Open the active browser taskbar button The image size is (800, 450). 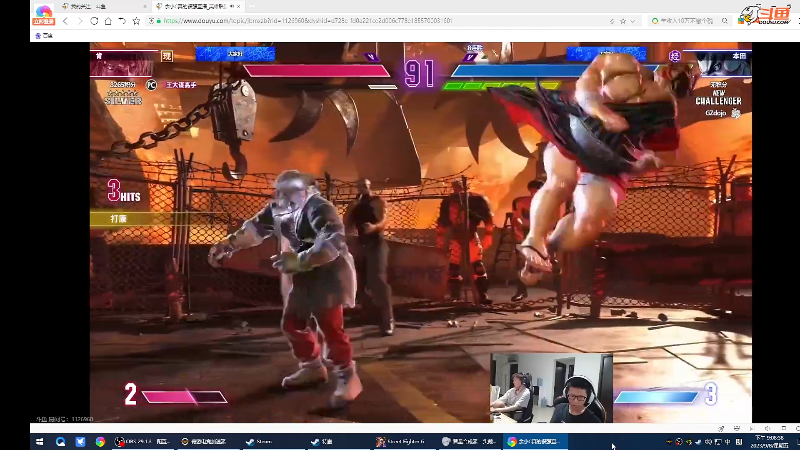click(x=535, y=442)
